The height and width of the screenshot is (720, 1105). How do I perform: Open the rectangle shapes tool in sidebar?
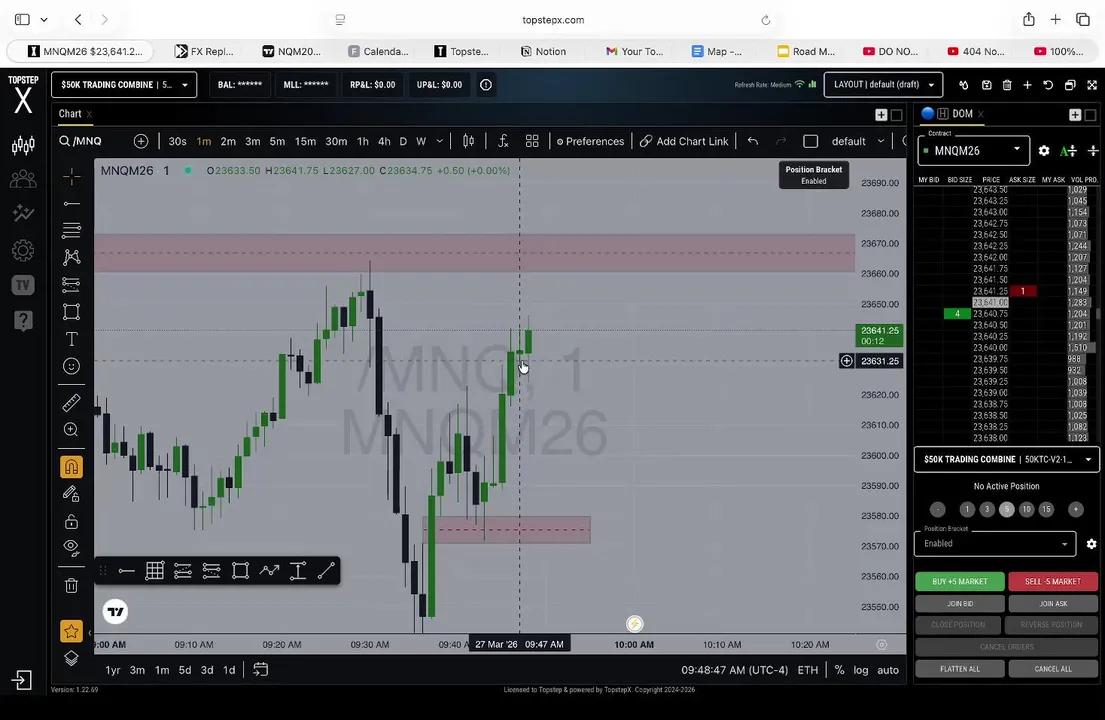click(71, 312)
